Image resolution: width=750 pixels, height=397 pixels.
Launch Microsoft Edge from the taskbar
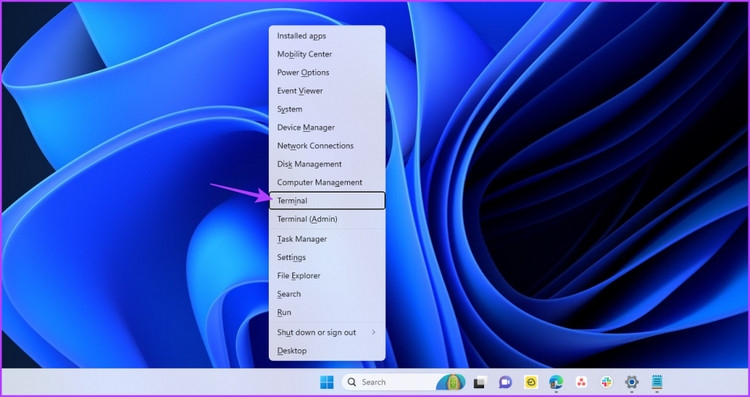coord(556,382)
